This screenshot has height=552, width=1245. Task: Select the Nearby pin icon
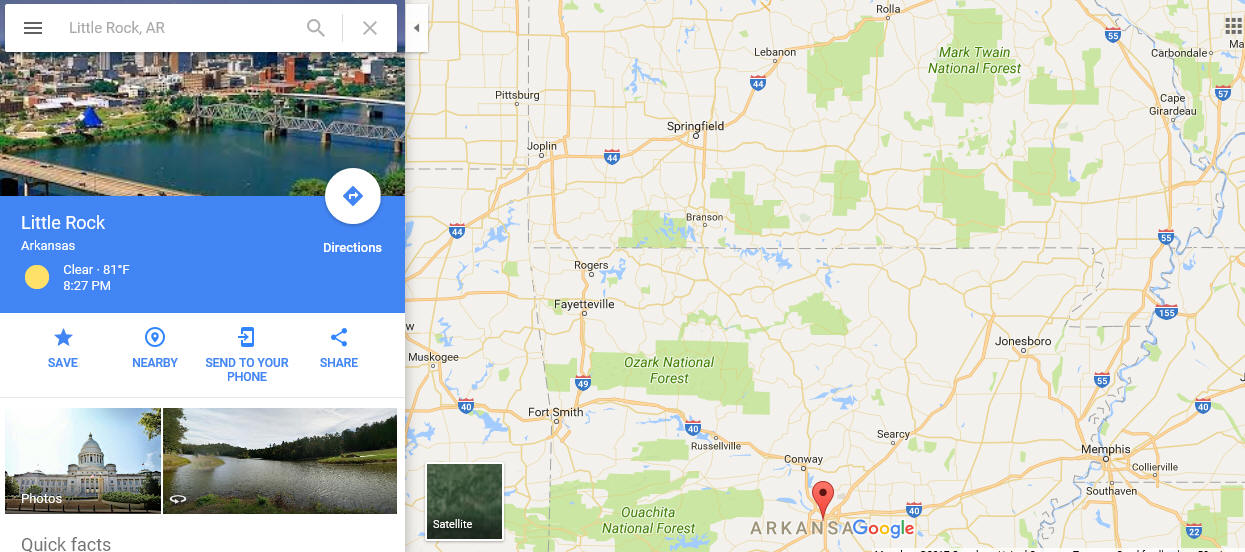(x=155, y=337)
